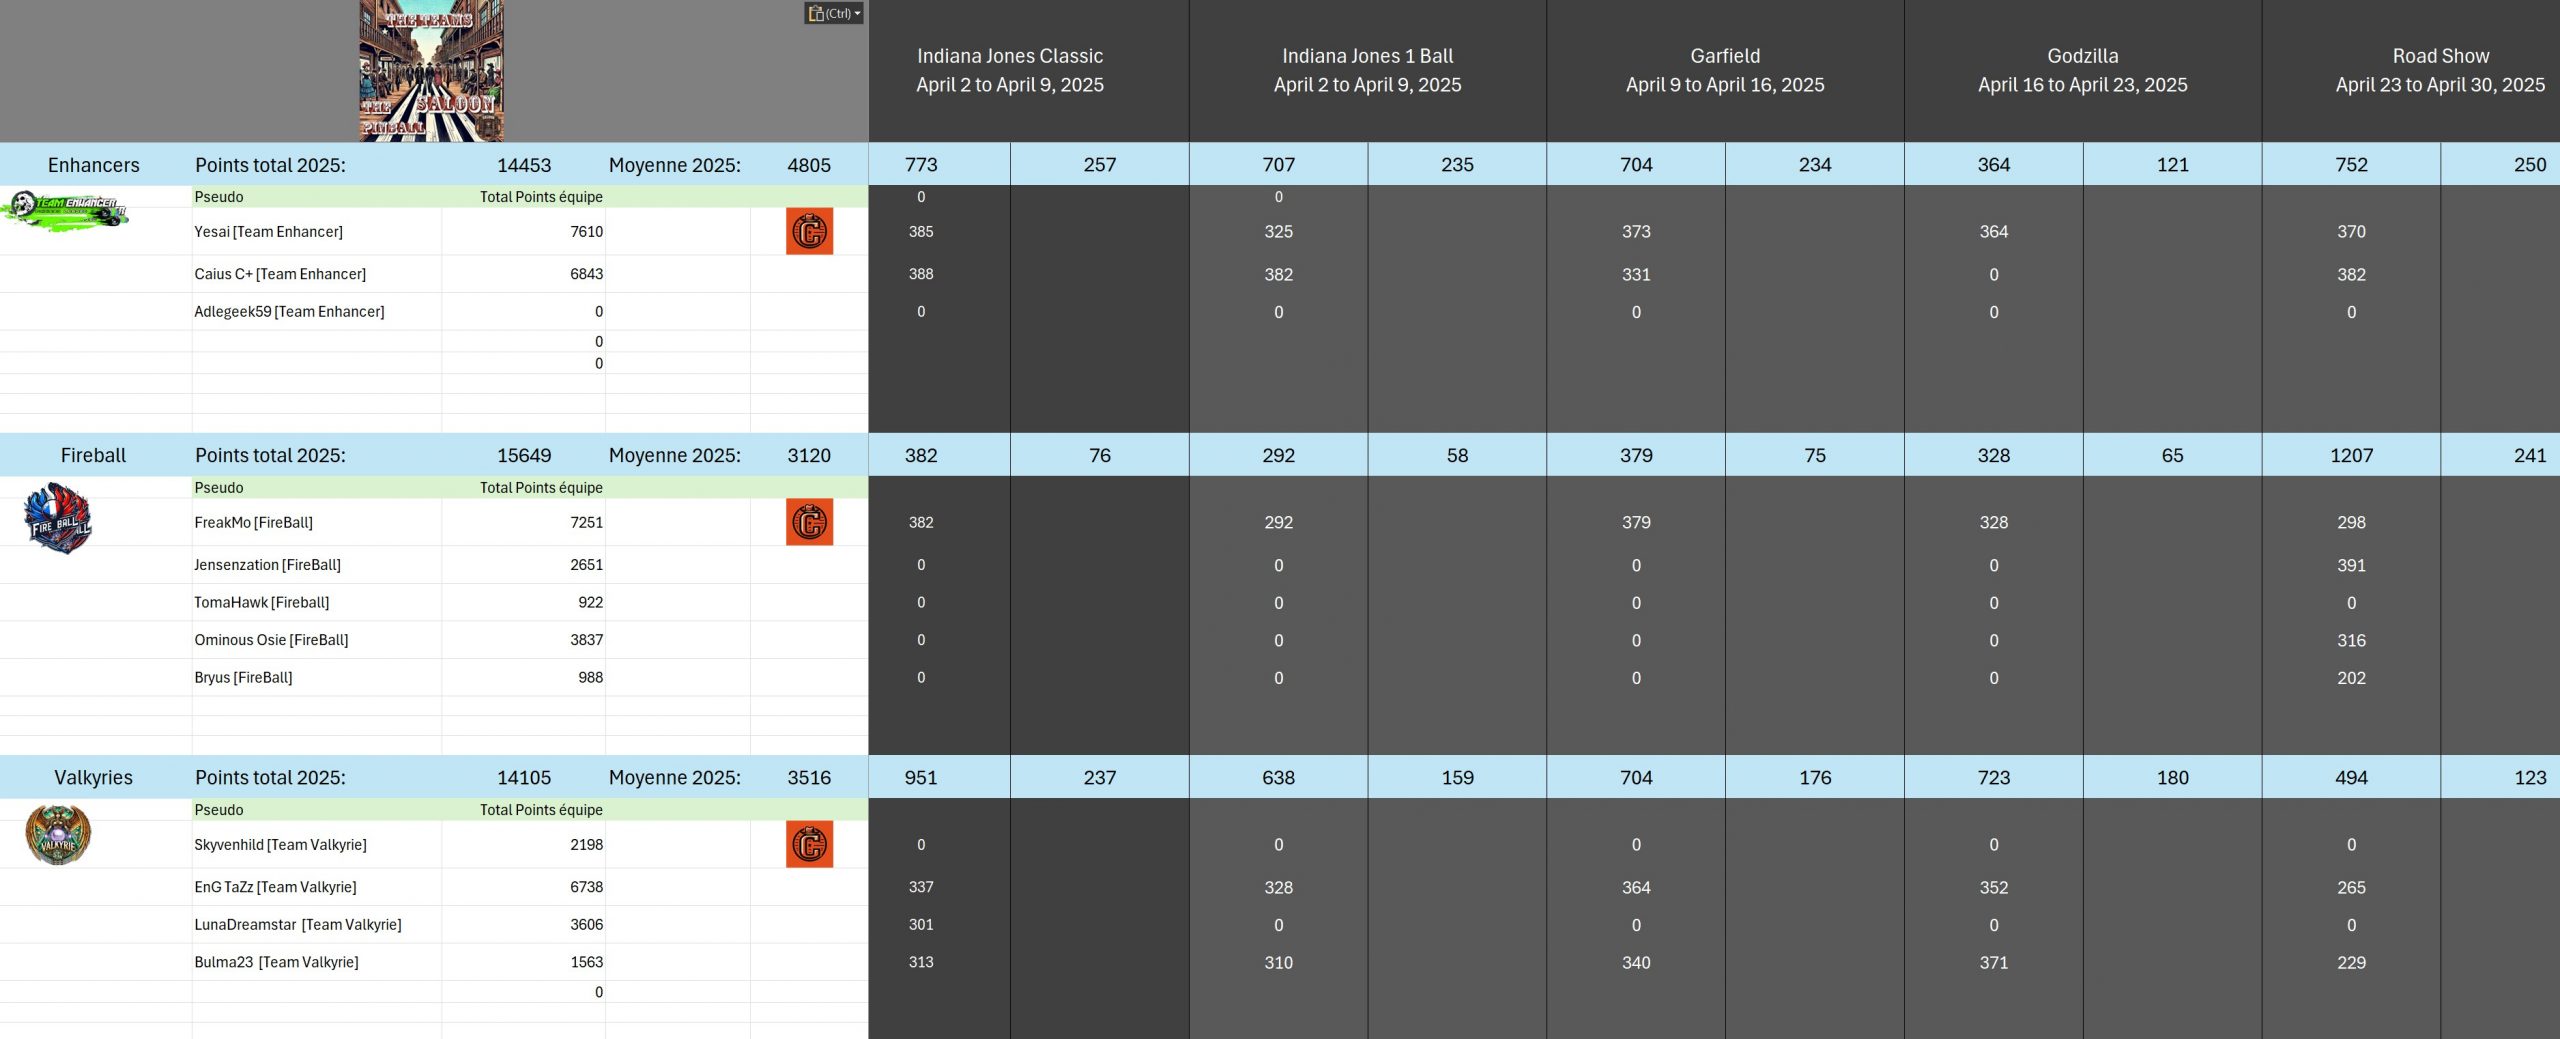Select the Indiana Jones Classic header cell
2560x1039 pixels.
click(x=1009, y=70)
